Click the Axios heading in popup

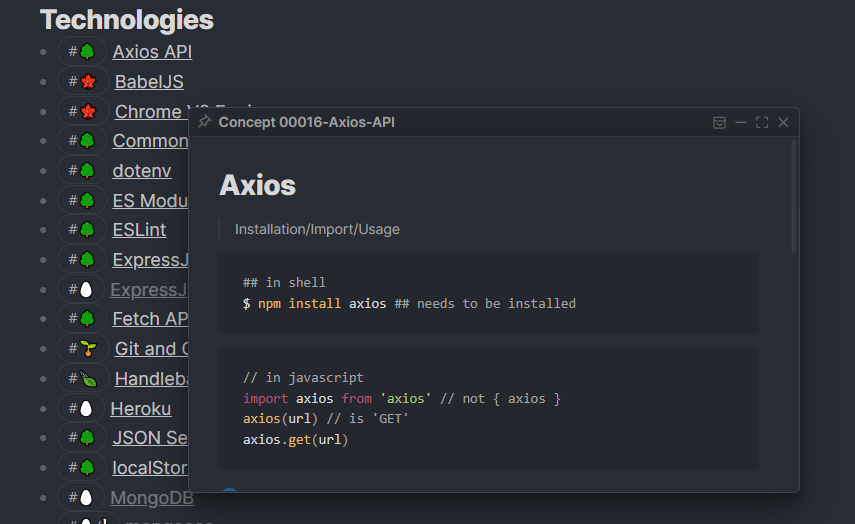coord(257,185)
